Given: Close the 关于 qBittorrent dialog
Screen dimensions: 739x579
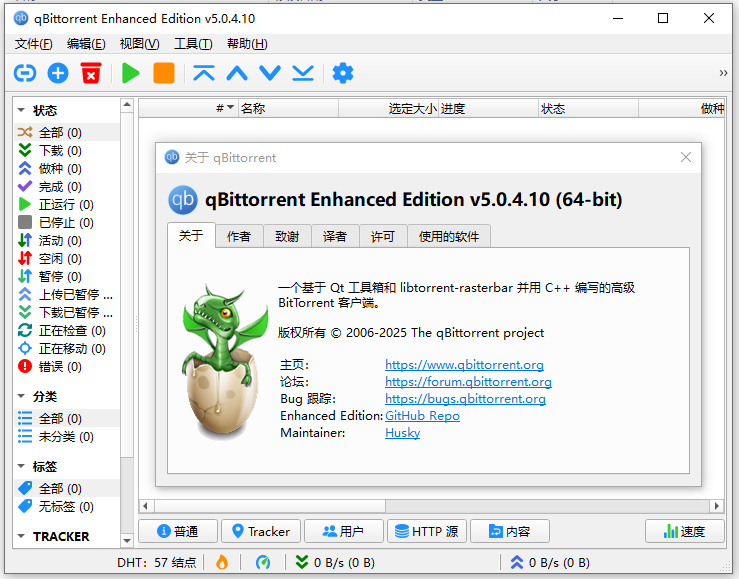Looking at the screenshot, I should click(x=686, y=157).
